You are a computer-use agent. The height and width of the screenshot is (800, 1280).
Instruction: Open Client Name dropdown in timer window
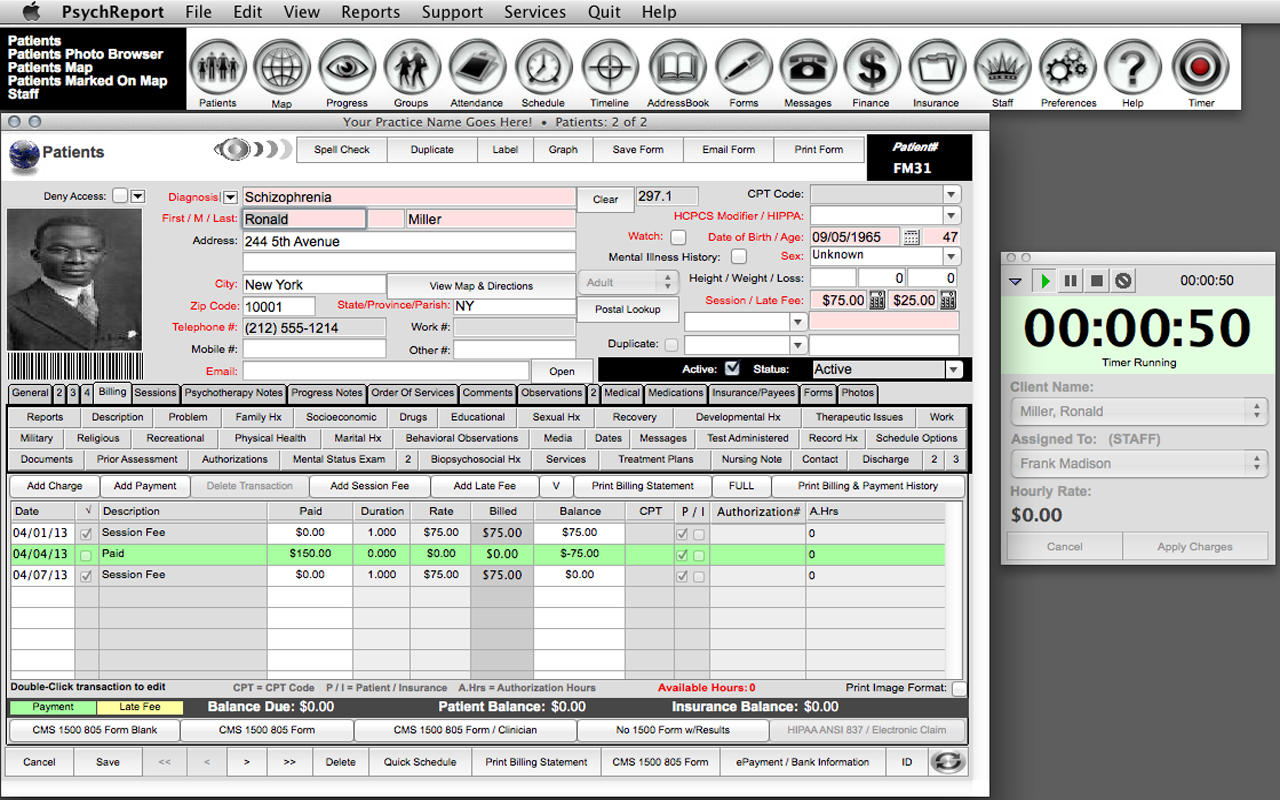[x=1138, y=411]
